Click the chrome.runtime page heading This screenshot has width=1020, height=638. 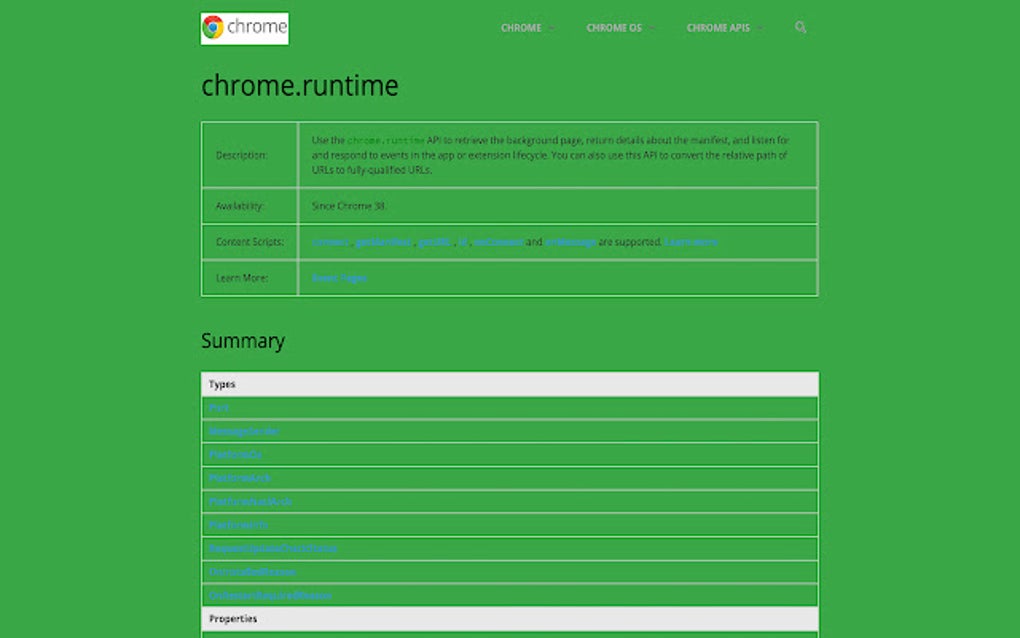pyautogui.click(x=298, y=86)
